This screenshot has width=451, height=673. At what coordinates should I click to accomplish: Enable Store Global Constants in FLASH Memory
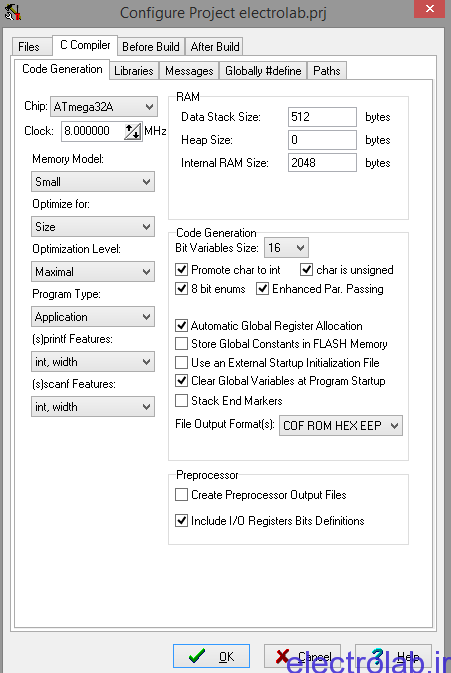(x=182, y=344)
